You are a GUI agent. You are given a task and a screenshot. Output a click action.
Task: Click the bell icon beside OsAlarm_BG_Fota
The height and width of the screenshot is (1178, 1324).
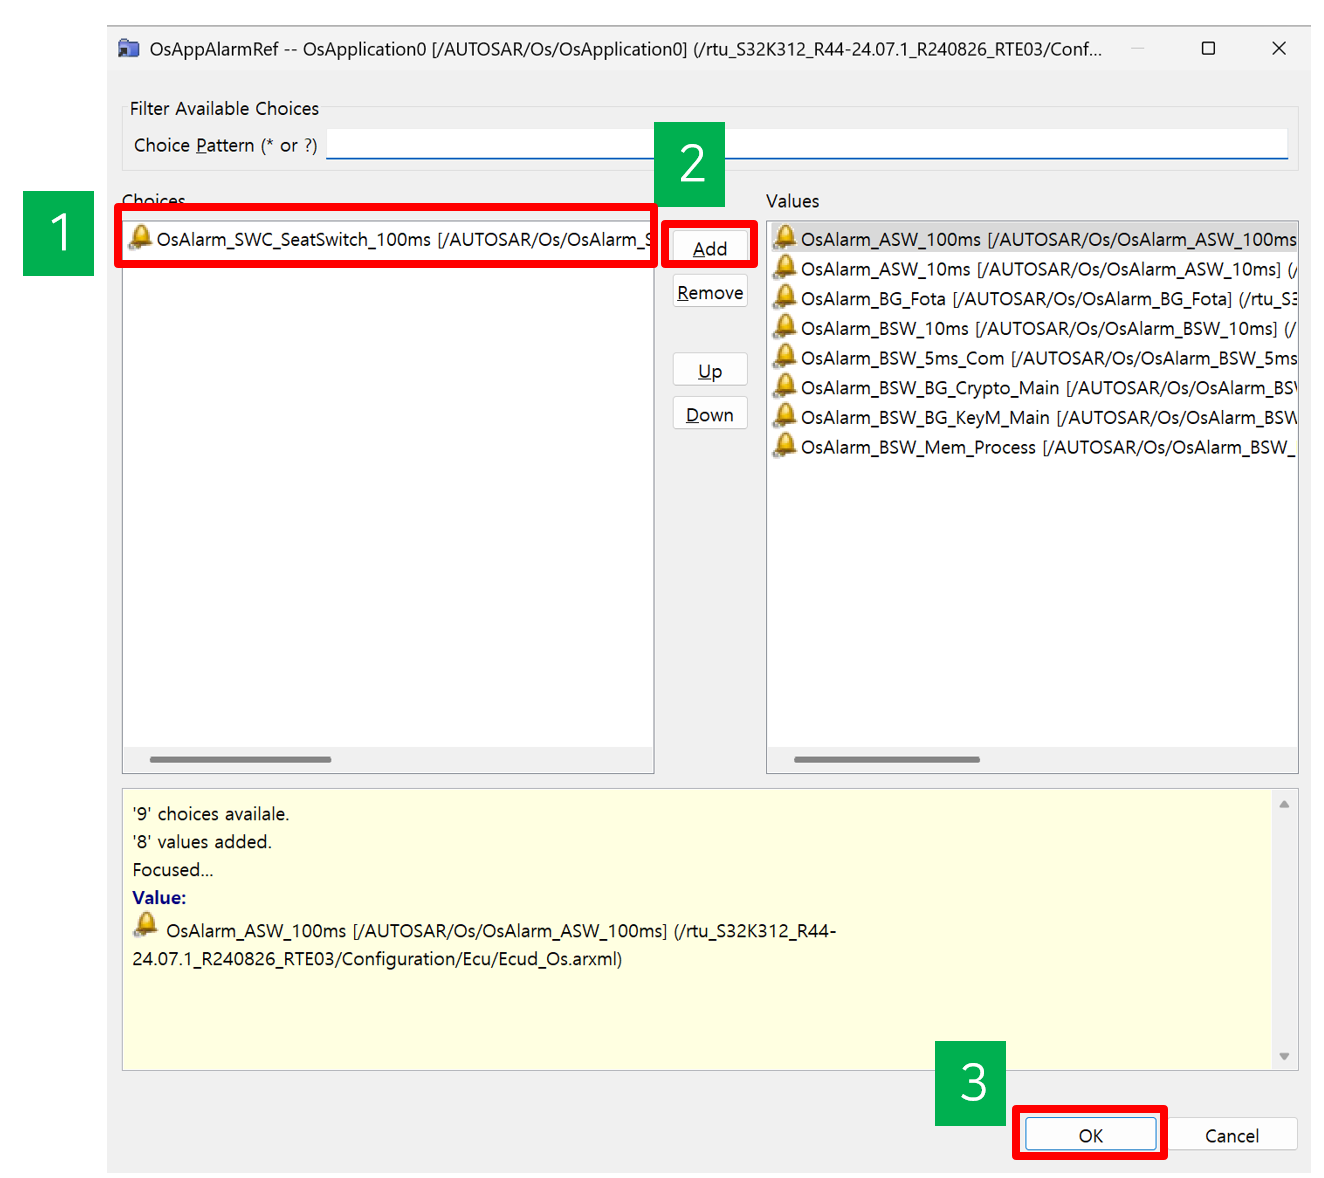point(785,298)
